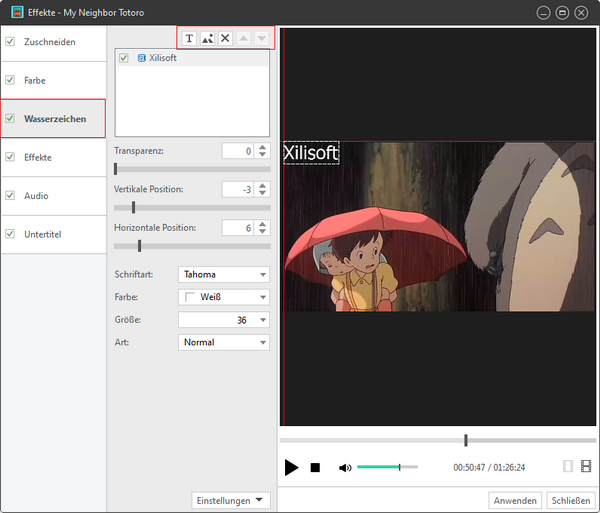Image resolution: width=600 pixels, height=513 pixels.
Task: Open the Größe 36 dropdown
Action: pos(224,320)
